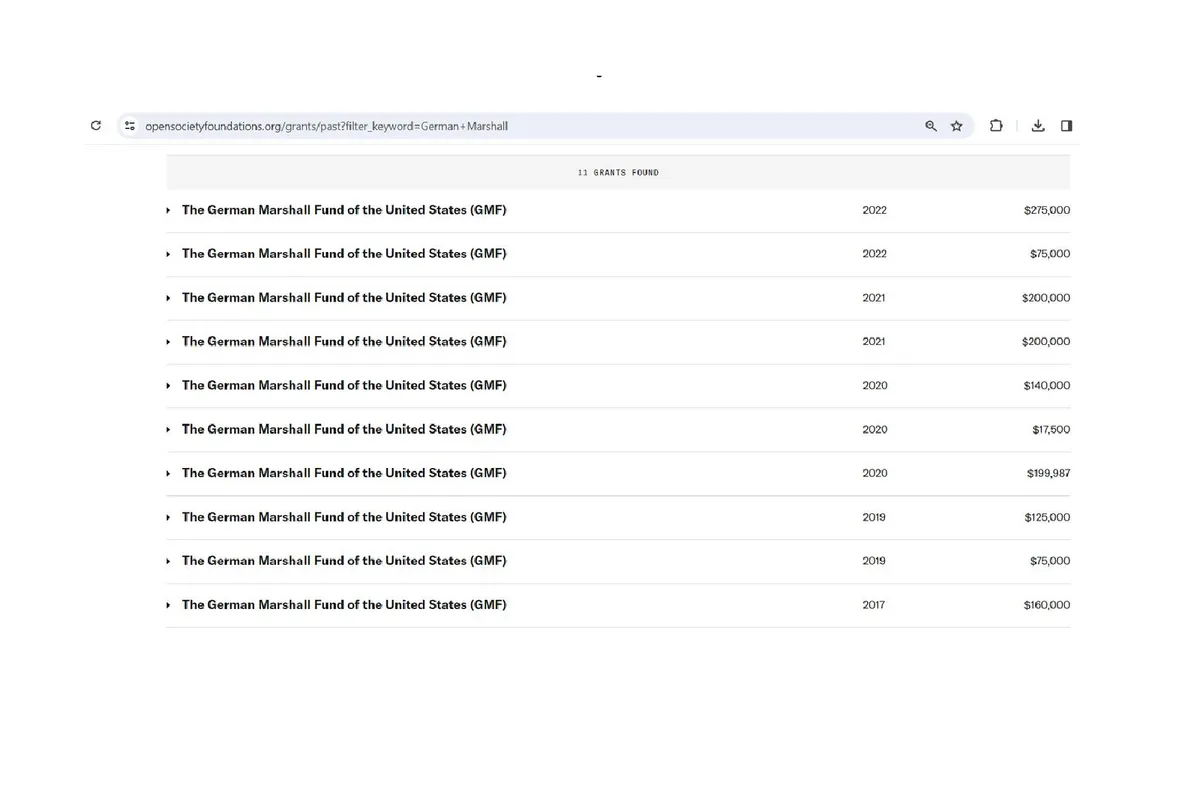The image size is (1200, 795).
Task: Expand the 2017 grant arrow for $160,000
Action: tap(169, 605)
